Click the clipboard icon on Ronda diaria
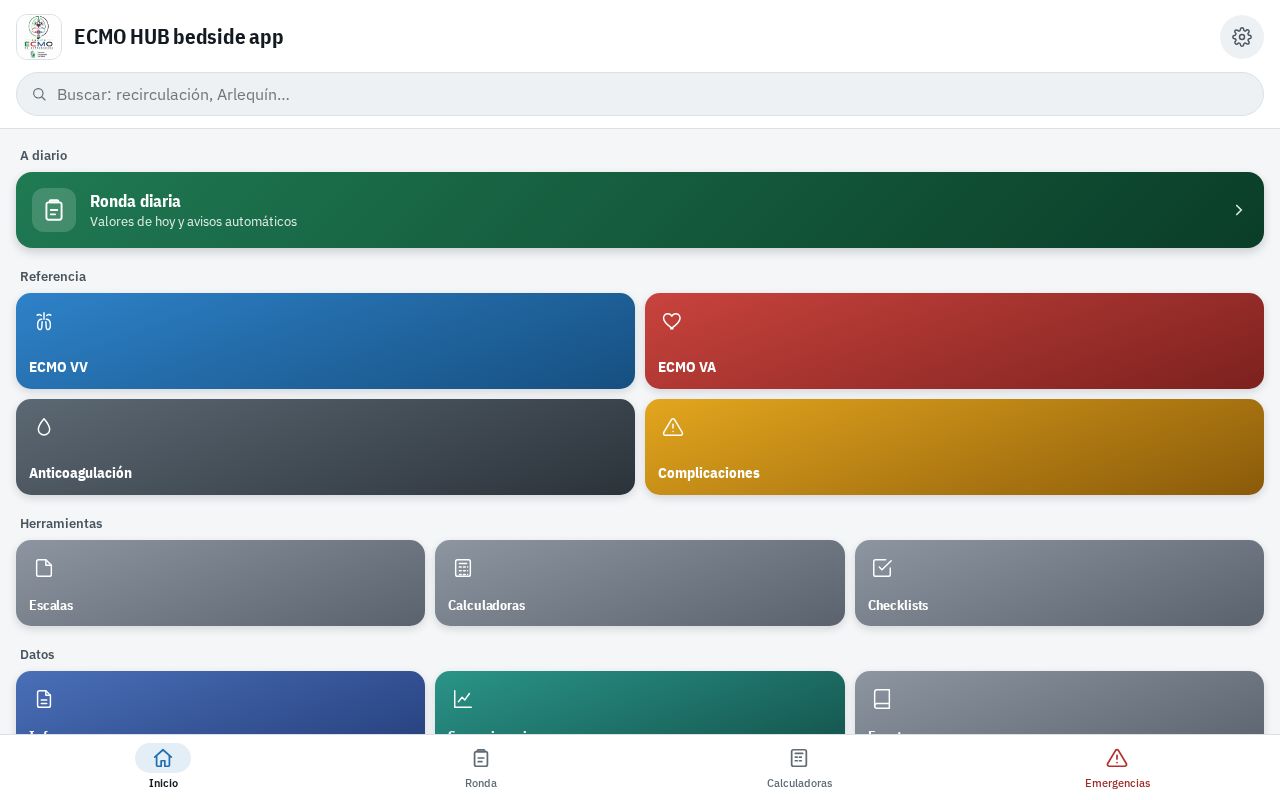 (54, 210)
